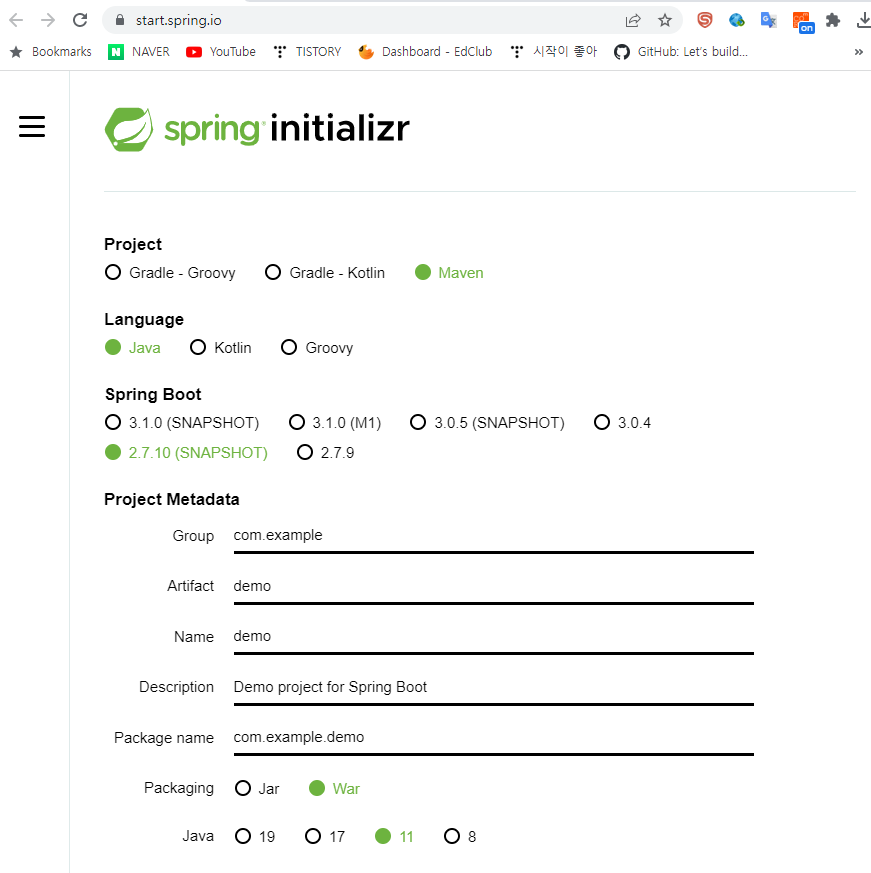The image size is (871, 873).
Task: Bookmark this page with star icon
Action: point(665,21)
